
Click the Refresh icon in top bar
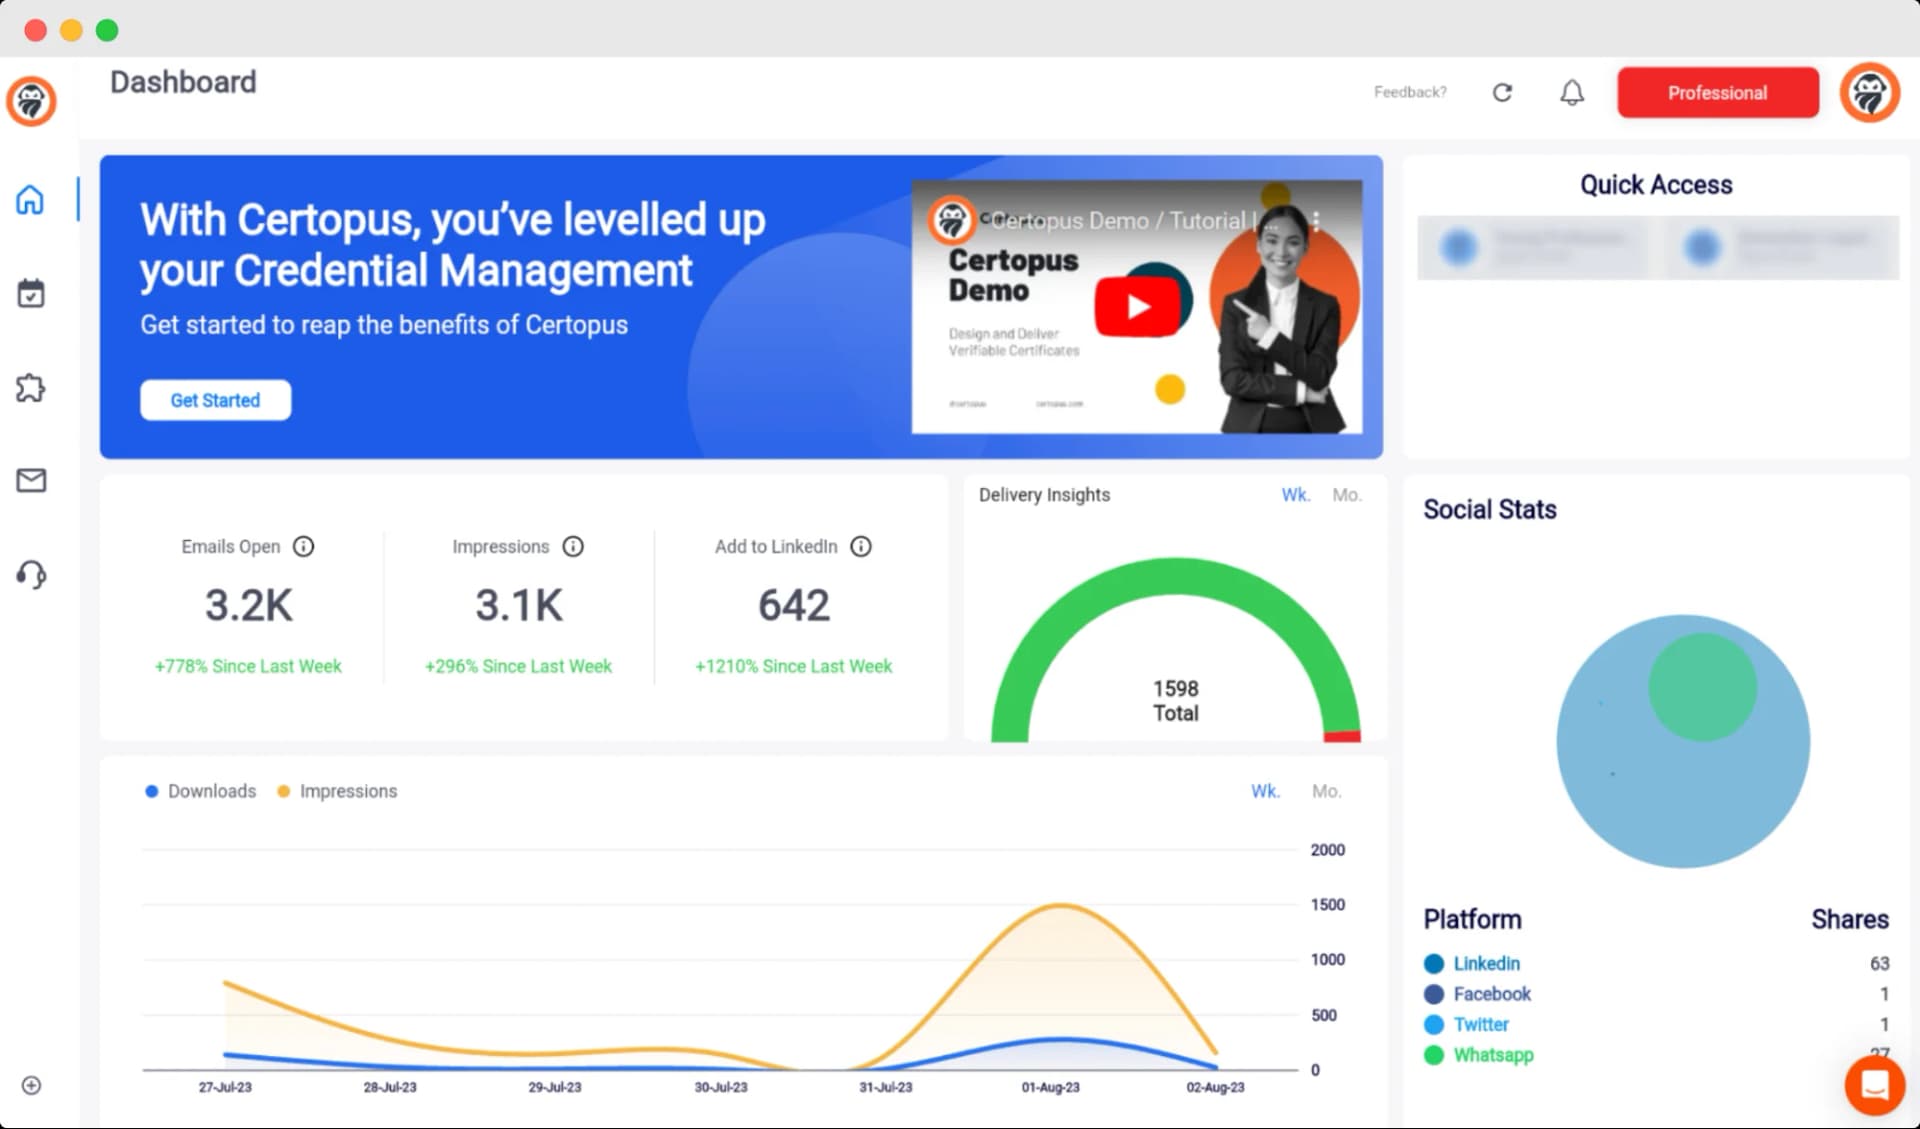pos(1502,91)
